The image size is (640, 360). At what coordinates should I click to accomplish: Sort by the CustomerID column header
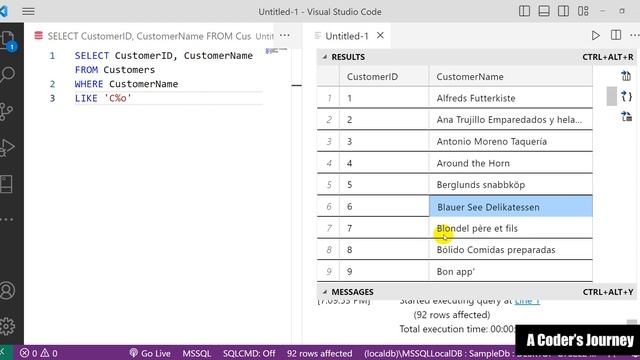384,77
